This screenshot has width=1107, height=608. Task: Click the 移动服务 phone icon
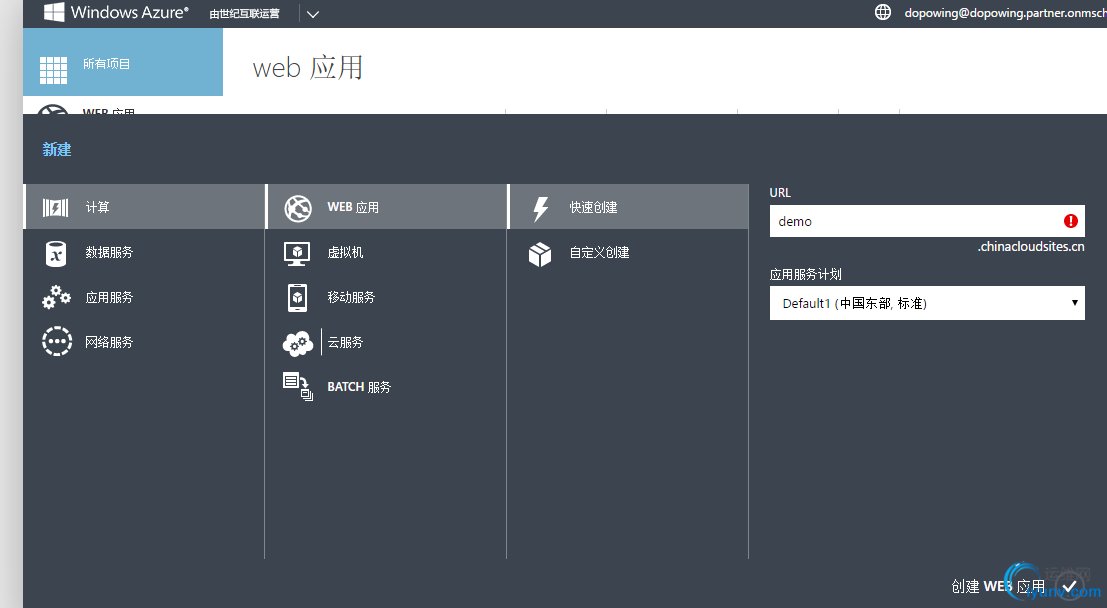coord(298,297)
